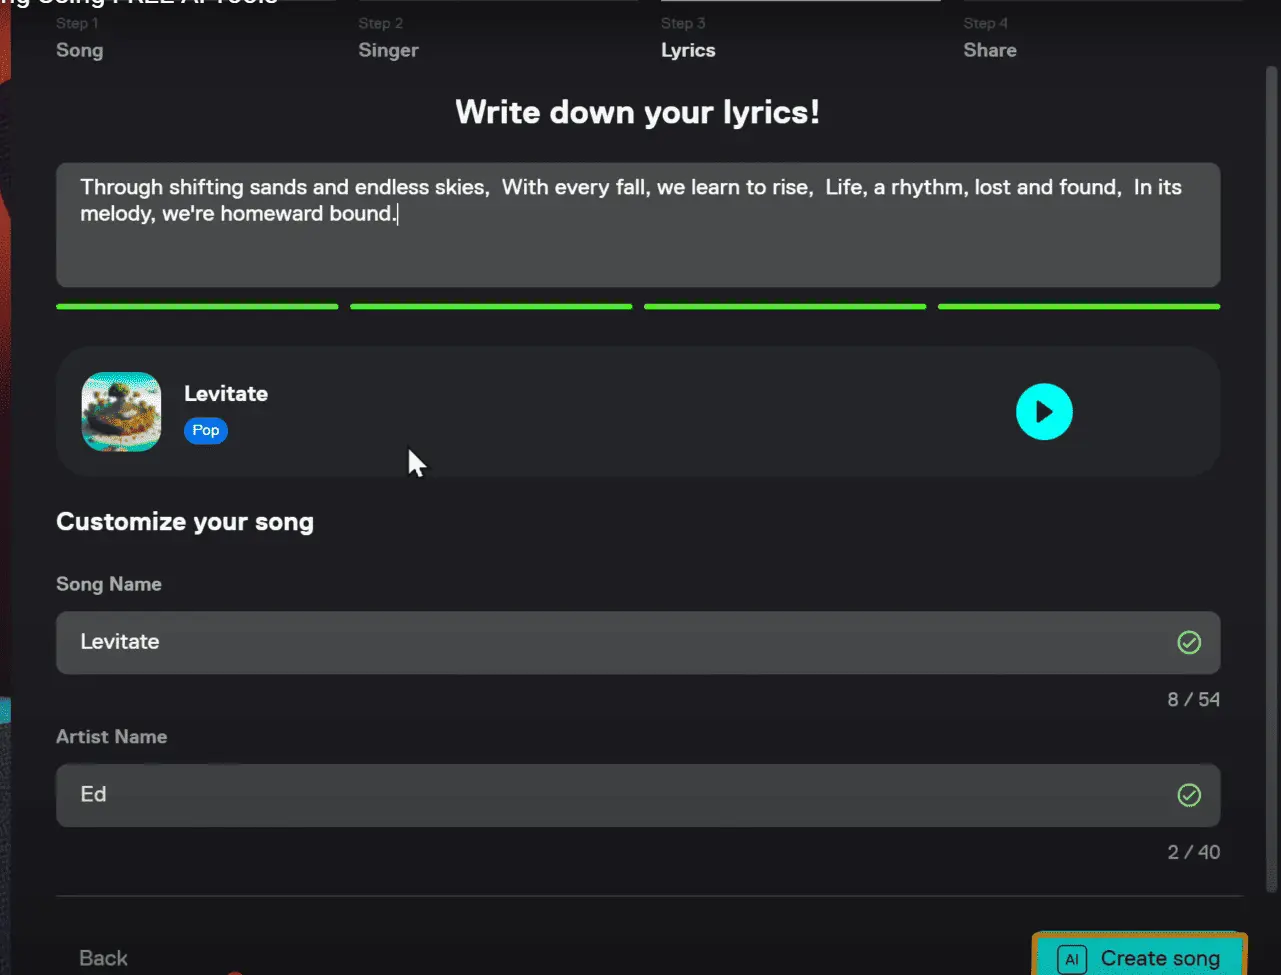Go back using the Back button
The width and height of the screenshot is (1281, 975).
[103, 957]
